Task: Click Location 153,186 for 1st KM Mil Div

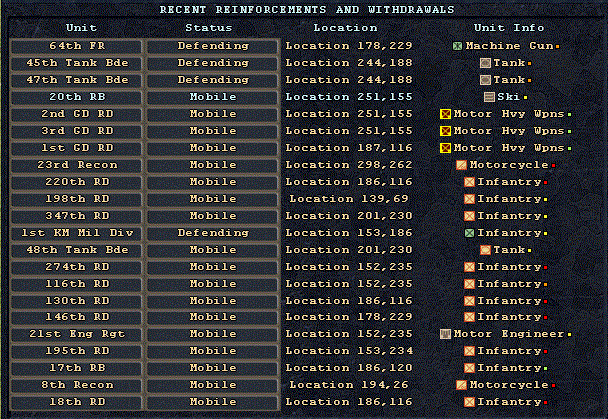Action: click(349, 233)
